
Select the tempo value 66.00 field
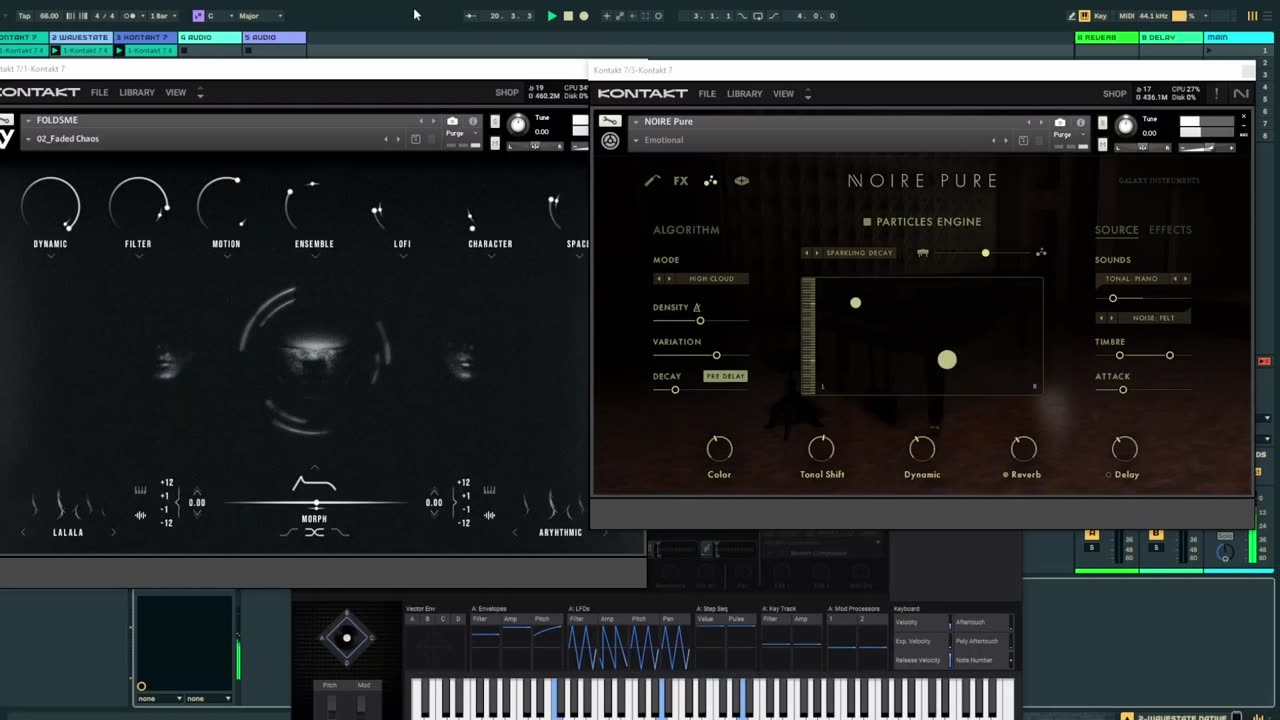coord(49,16)
